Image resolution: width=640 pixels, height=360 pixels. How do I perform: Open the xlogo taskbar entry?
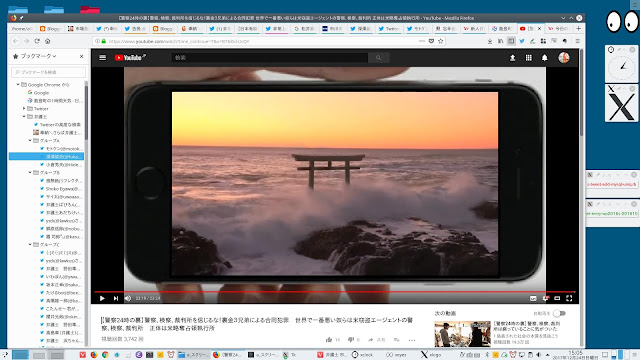(x=431, y=355)
